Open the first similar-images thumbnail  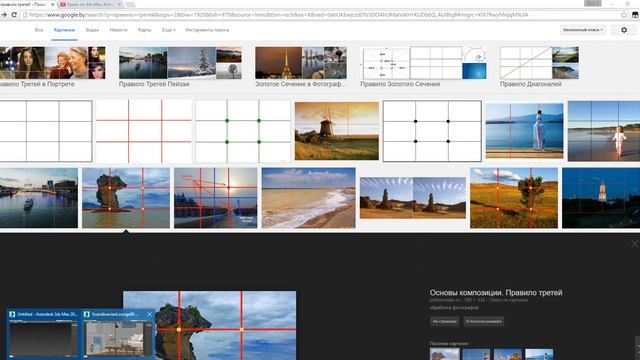coord(444,354)
